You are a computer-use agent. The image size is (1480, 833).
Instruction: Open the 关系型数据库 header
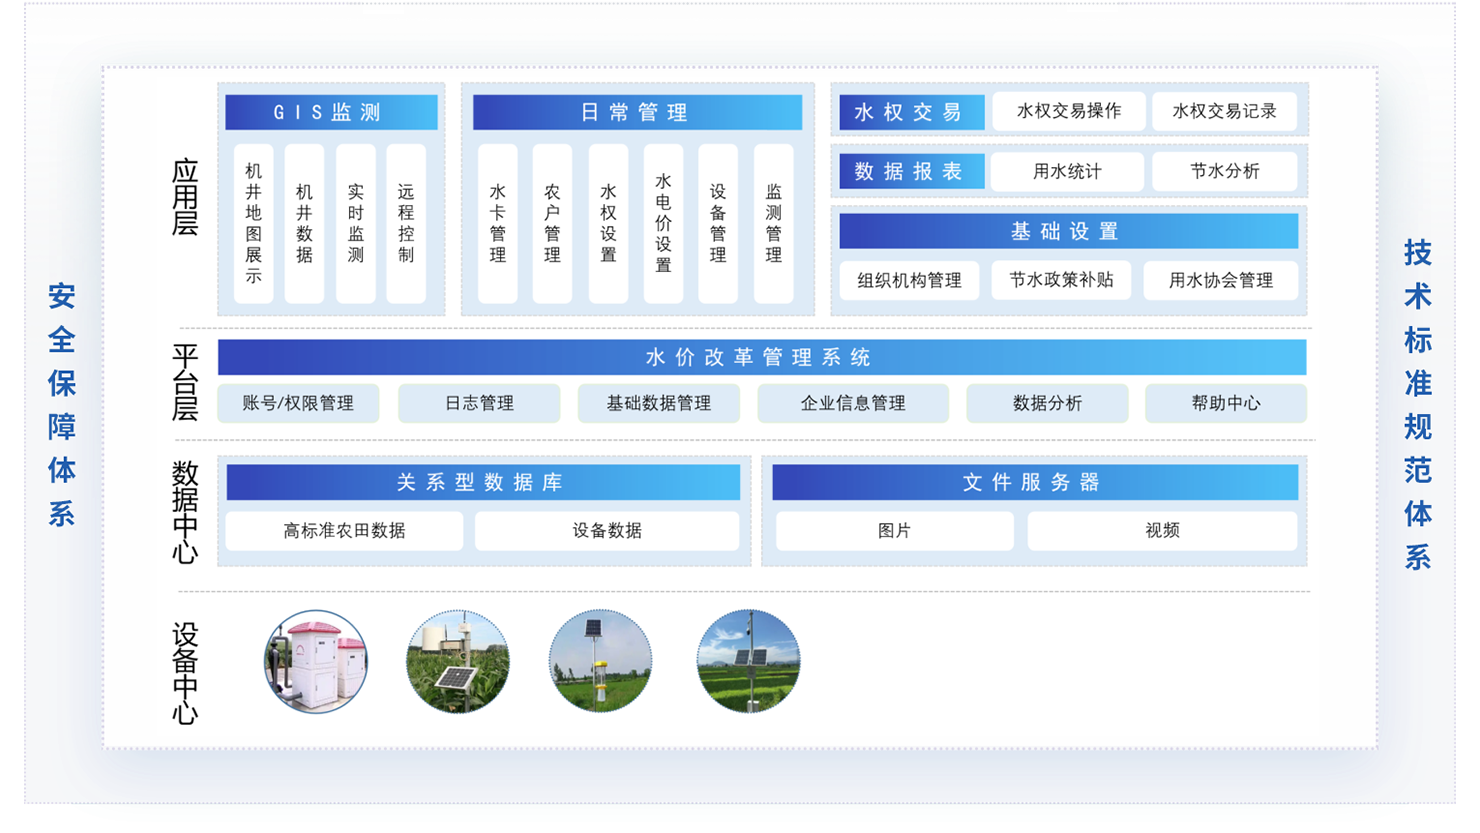tap(483, 481)
